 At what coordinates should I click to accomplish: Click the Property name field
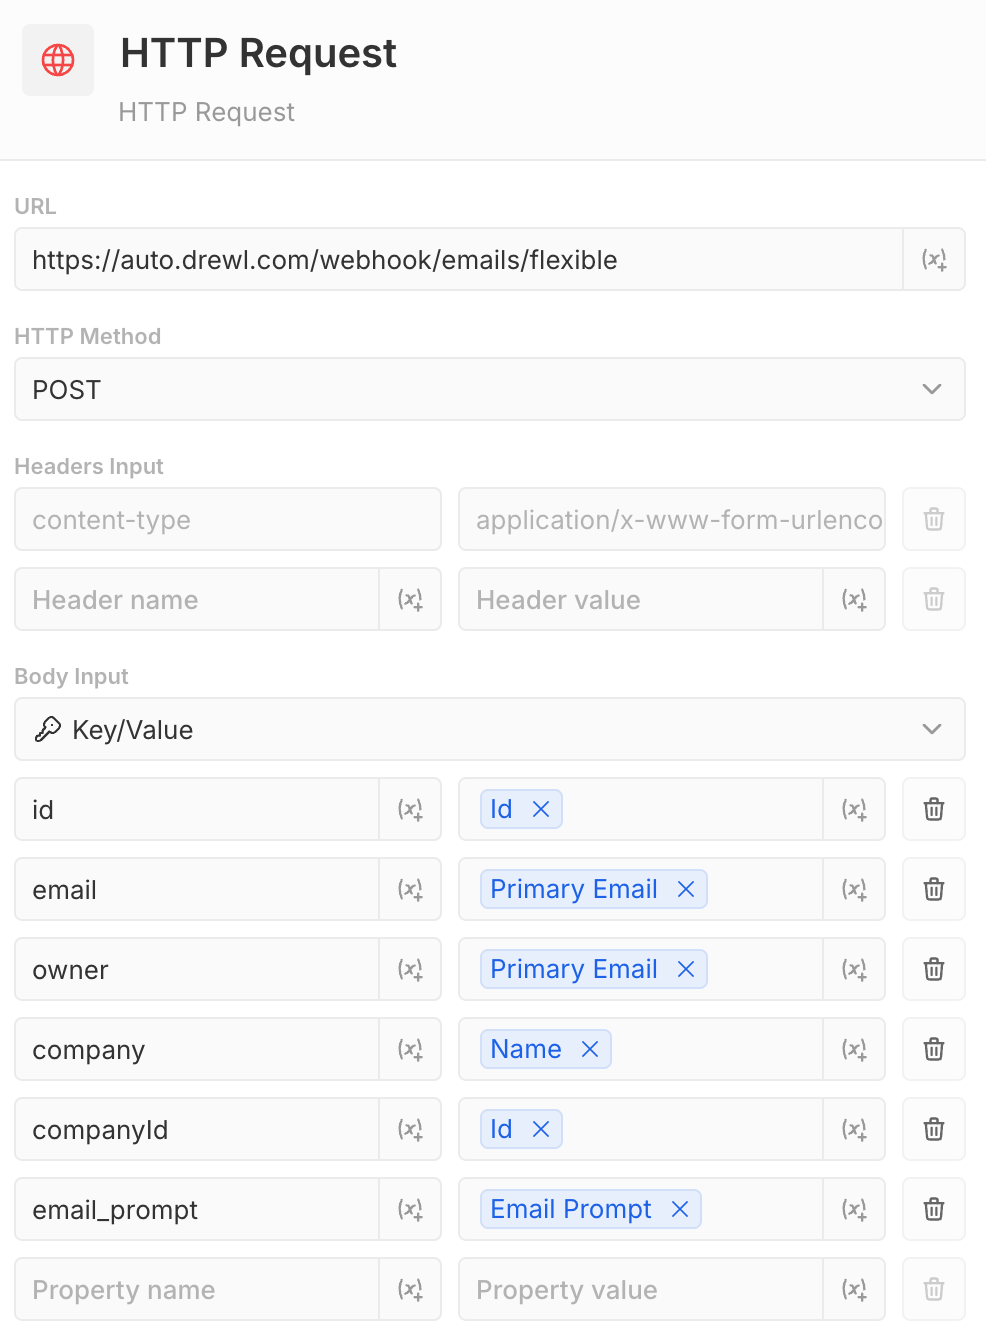[x=198, y=1289]
